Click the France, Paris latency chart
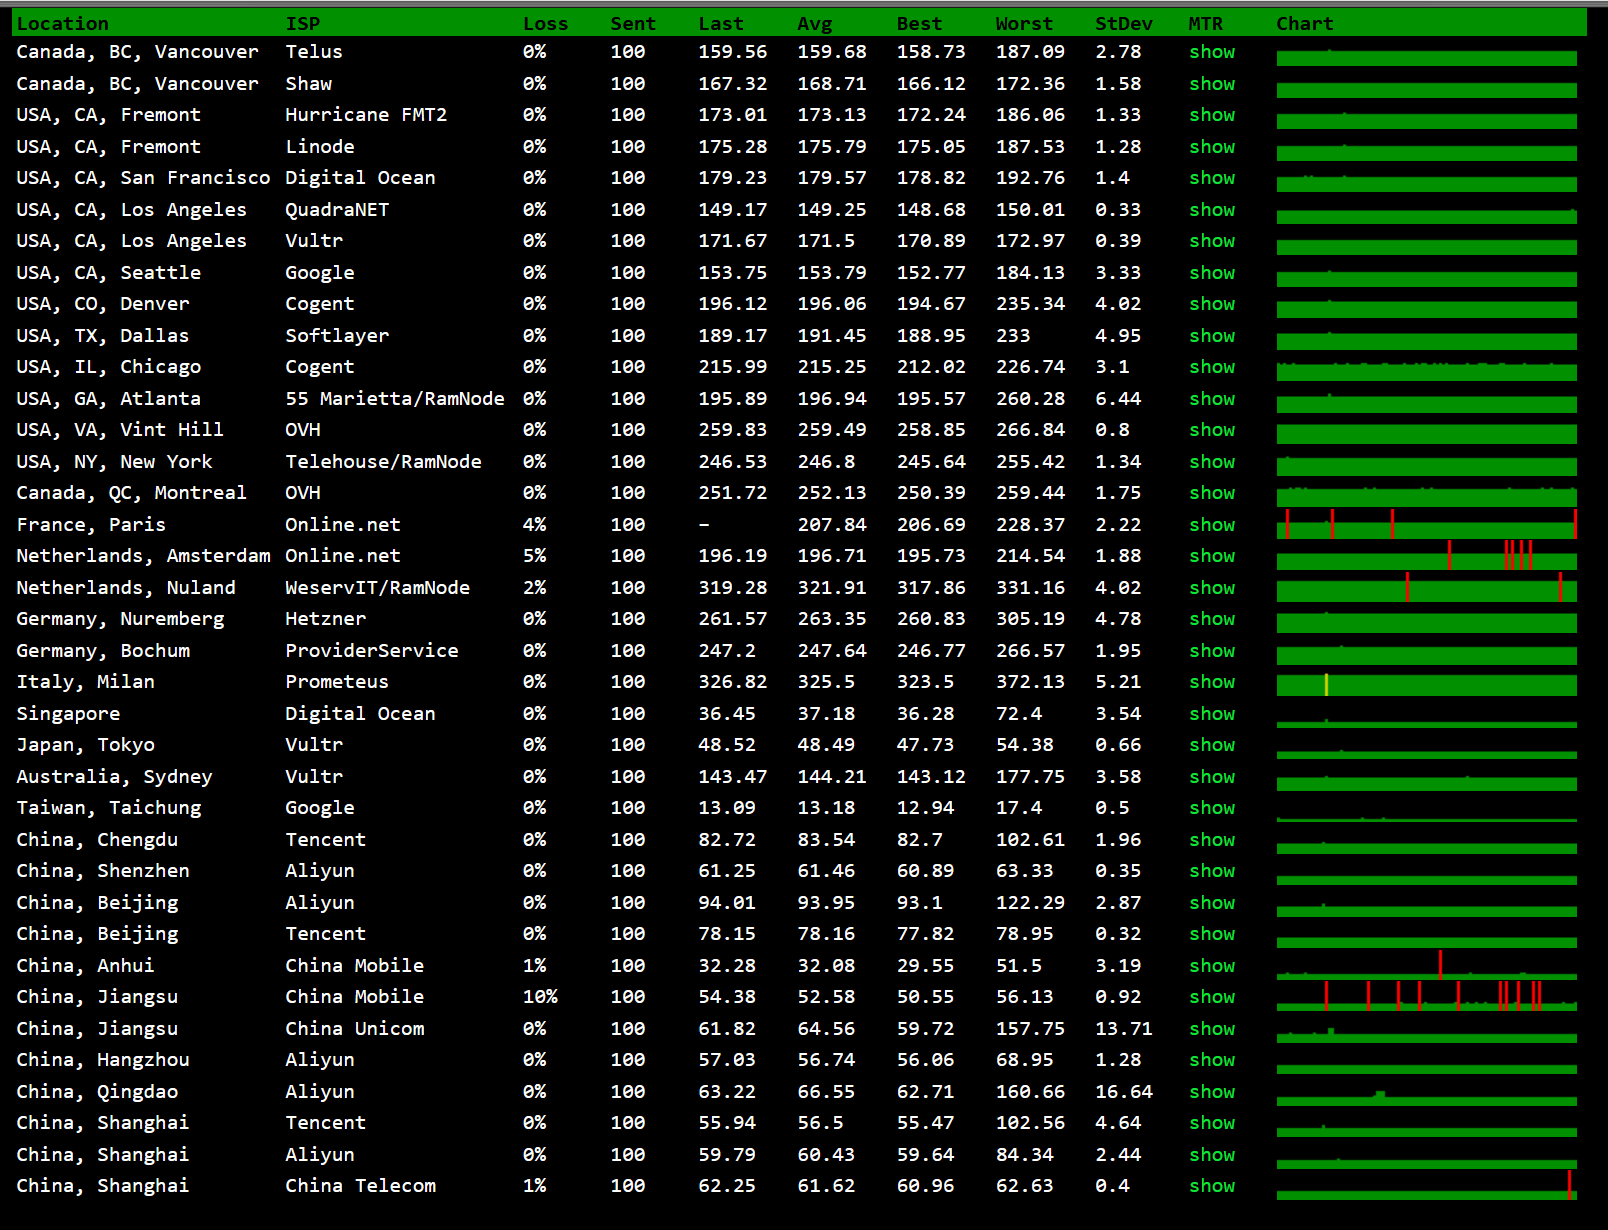Image resolution: width=1608 pixels, height=1230 pixels. coord(1427,524)
